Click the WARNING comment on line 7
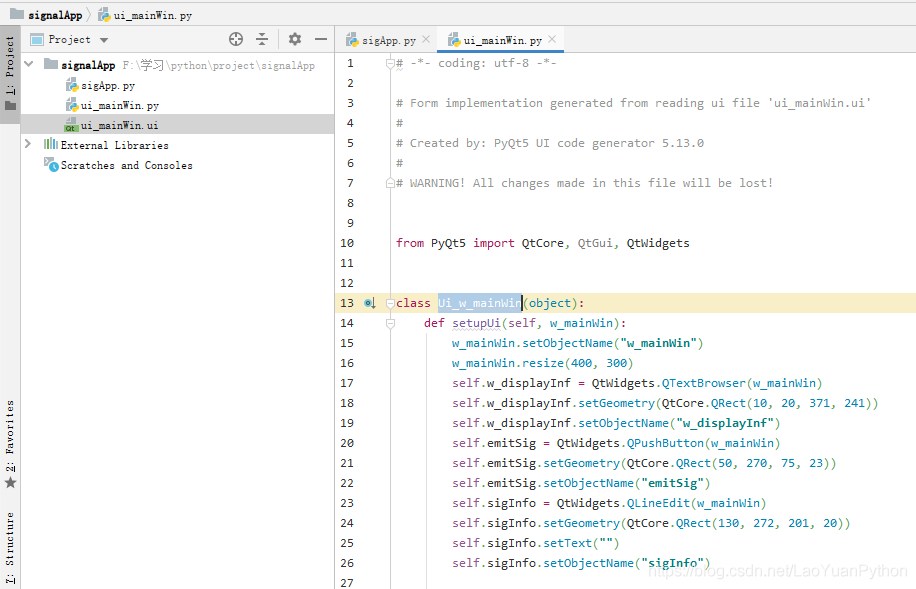The height and width of the screenshot is (589, 916). 585,183
